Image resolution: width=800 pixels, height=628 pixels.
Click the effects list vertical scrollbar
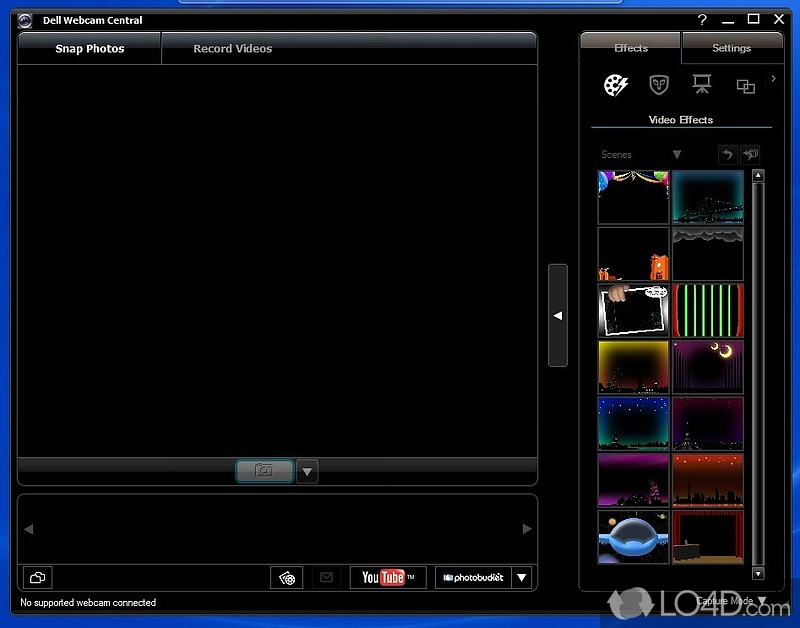(758, 370)
